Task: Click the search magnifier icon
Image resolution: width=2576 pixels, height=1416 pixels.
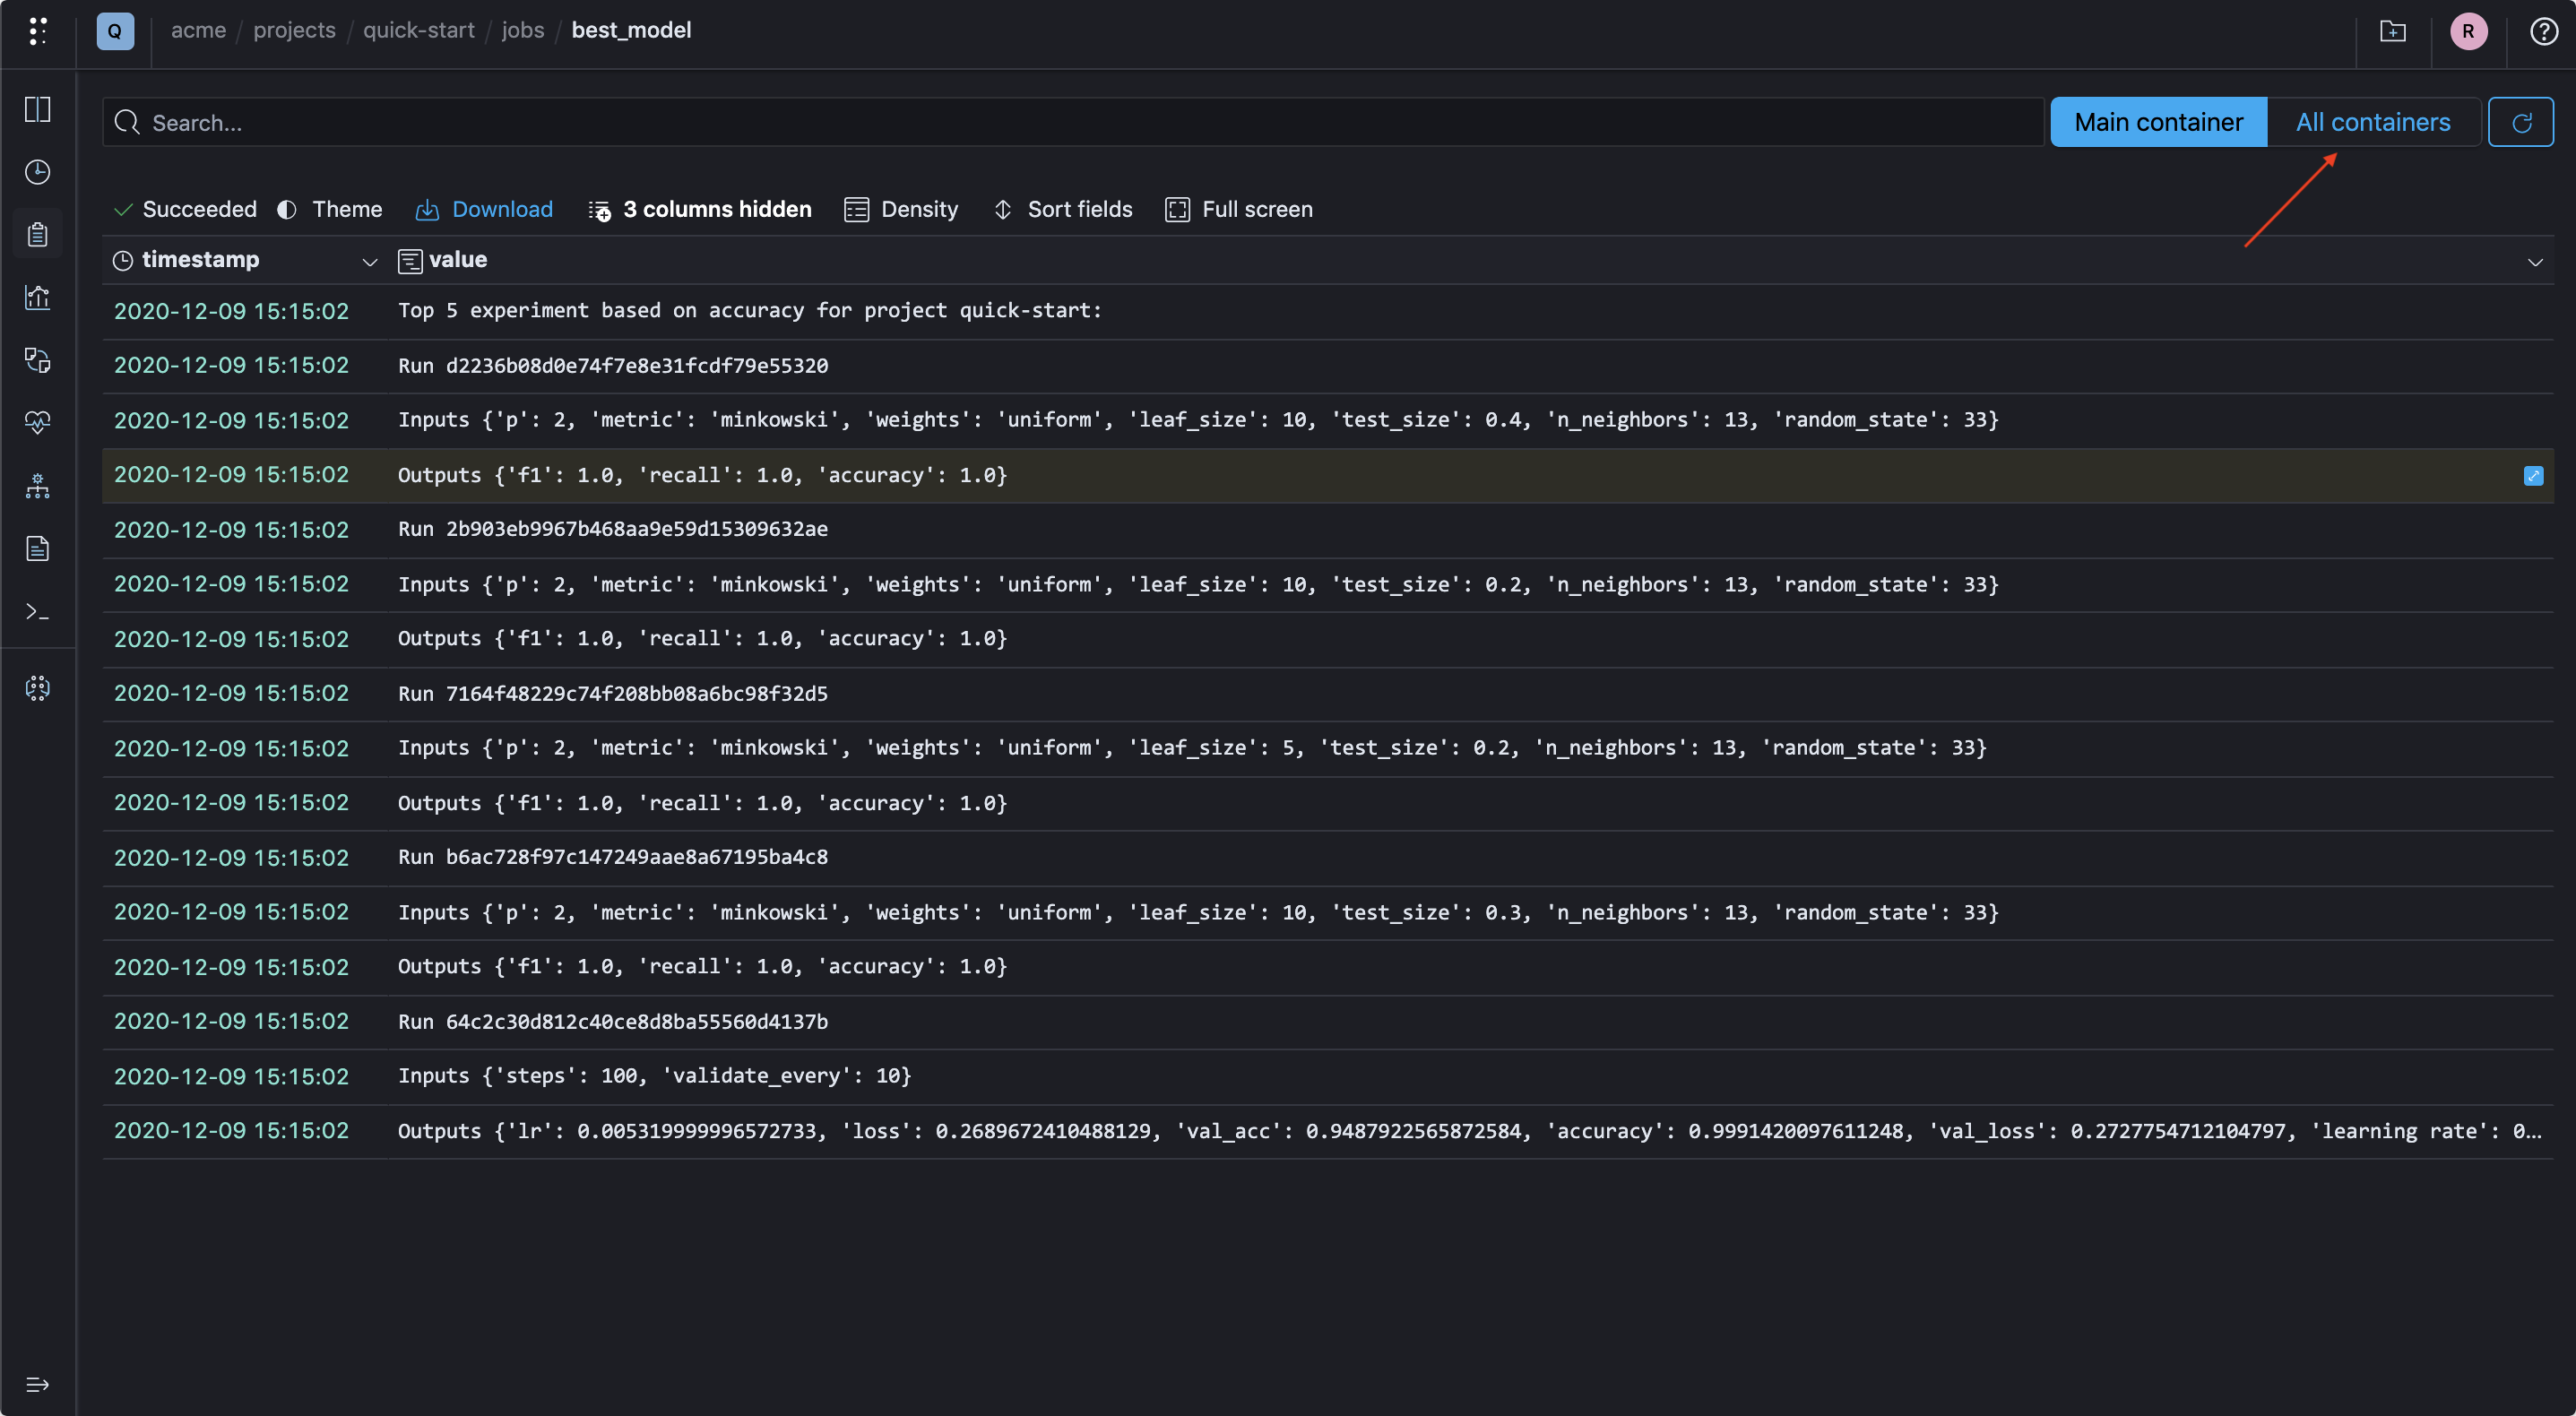Action: click(127, 122)
